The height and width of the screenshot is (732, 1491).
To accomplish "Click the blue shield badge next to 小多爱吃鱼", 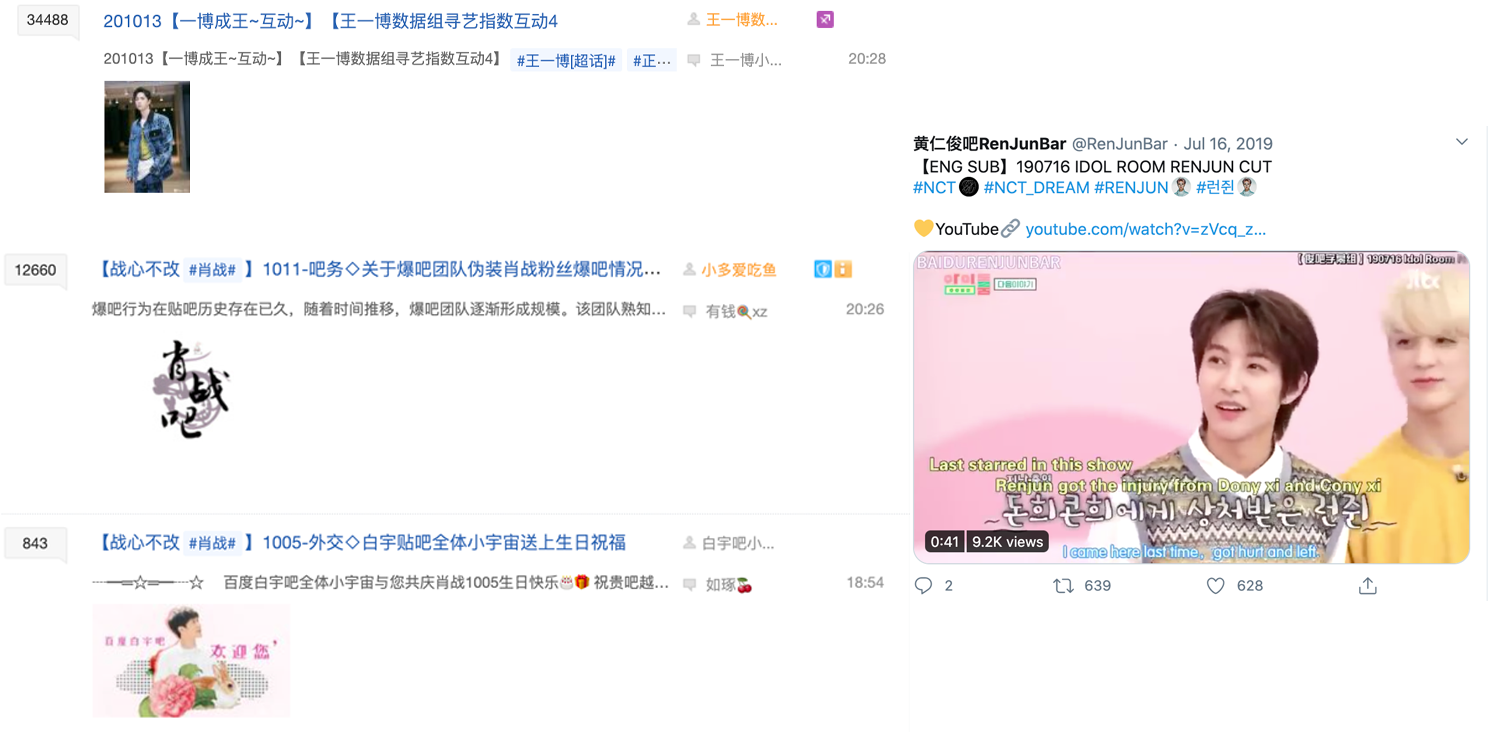I will (822, 269).
